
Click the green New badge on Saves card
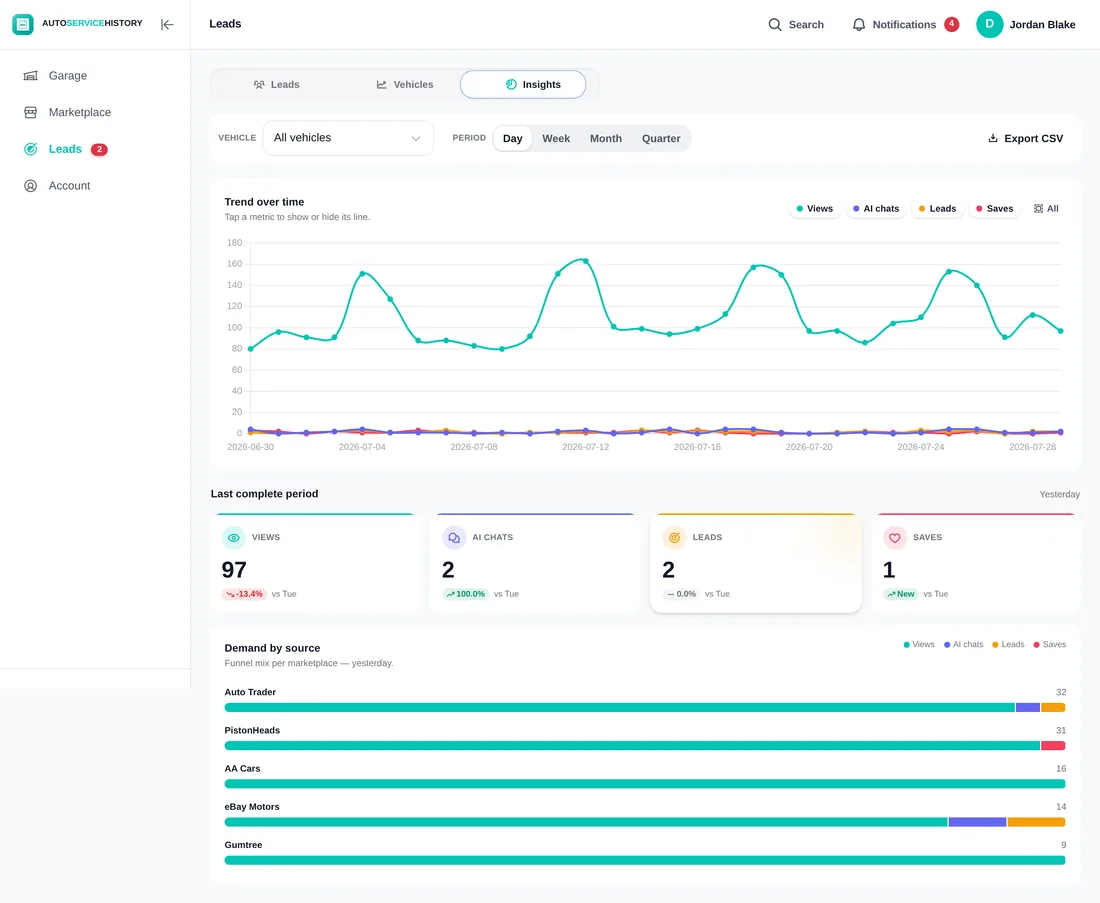click(901, 594)
